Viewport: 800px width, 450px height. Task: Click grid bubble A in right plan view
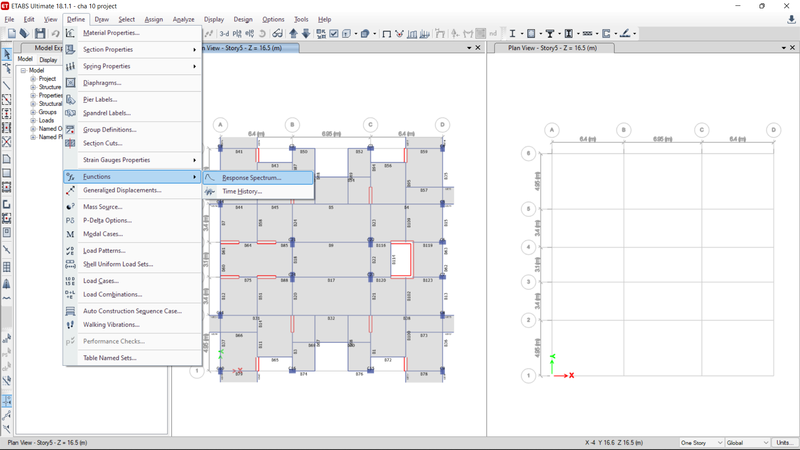tap(552, 130)
